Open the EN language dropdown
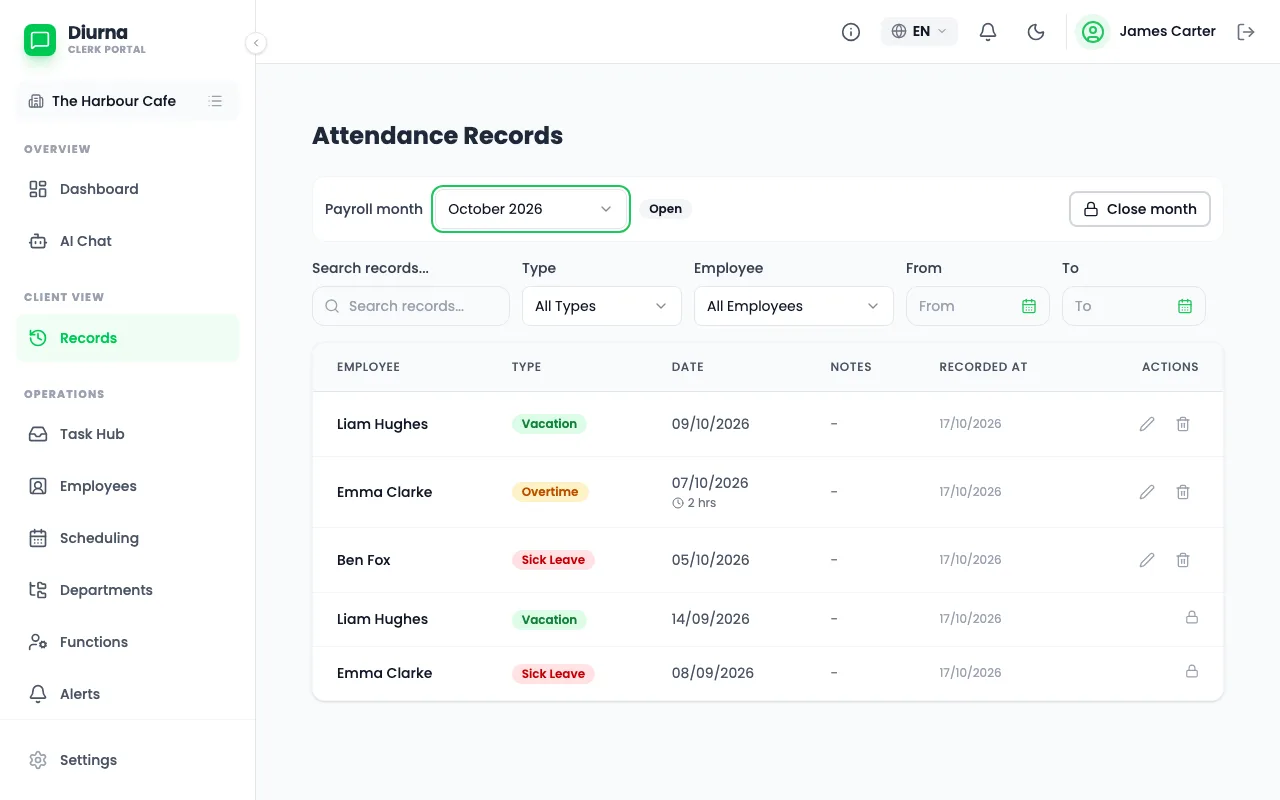Screen dimensions: 1280x800 point(919,32)
